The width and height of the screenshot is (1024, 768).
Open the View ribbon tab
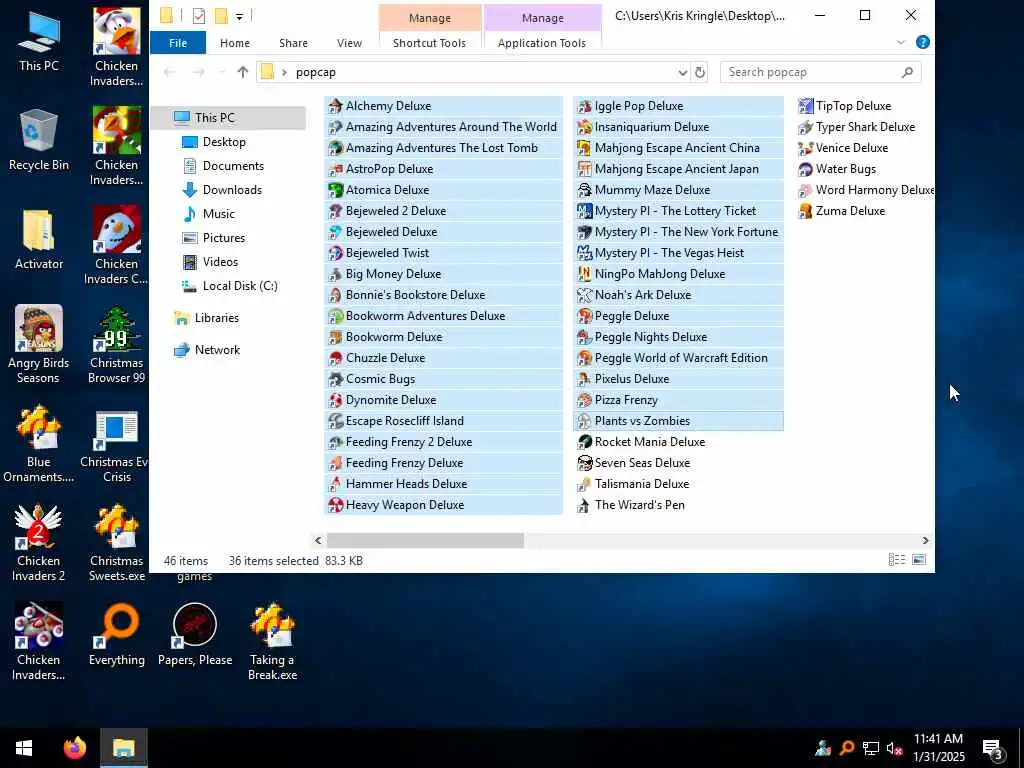pyautogui.click(x=349, y=43)
